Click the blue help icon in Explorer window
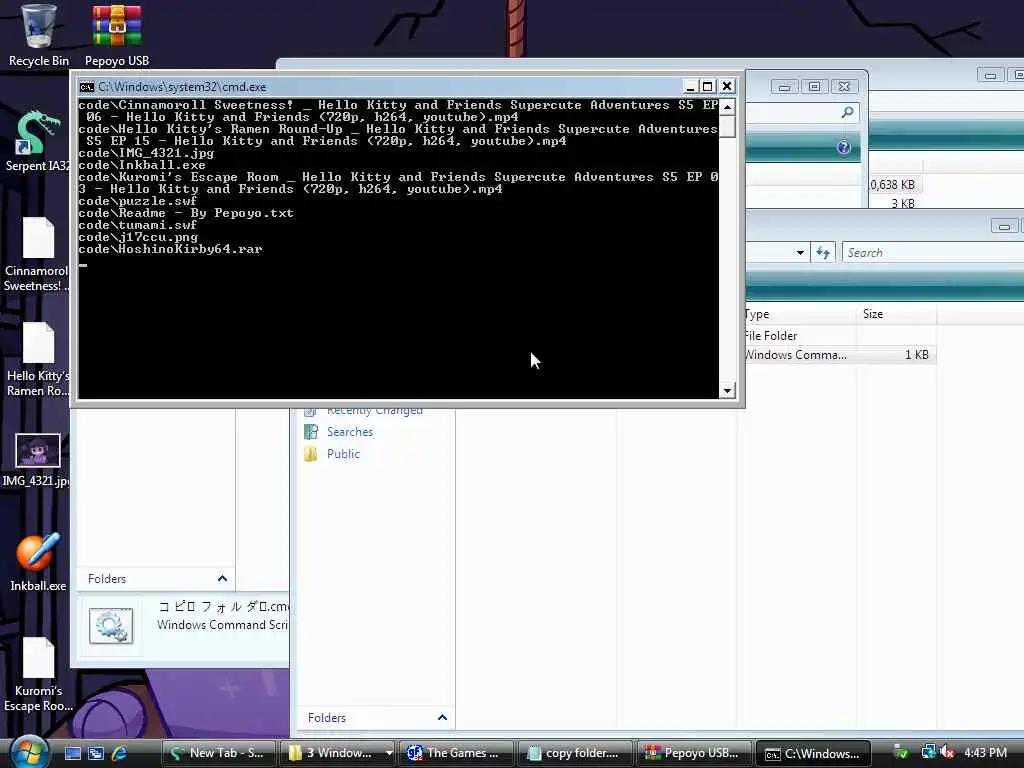 843,147
